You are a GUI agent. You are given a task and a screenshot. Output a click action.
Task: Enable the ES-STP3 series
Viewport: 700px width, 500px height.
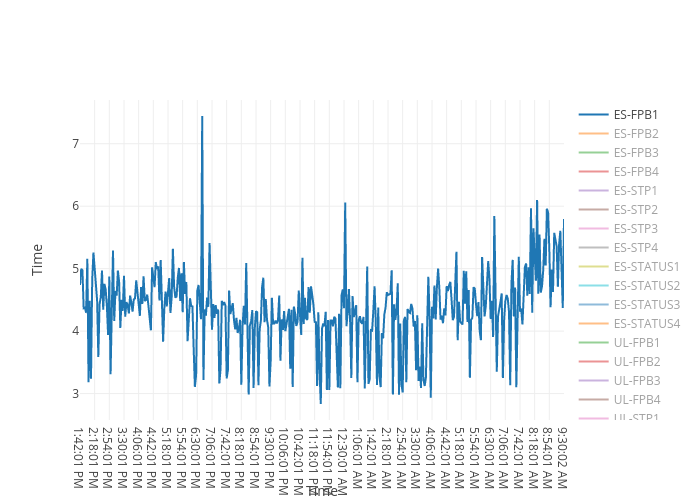pos(635,229)
